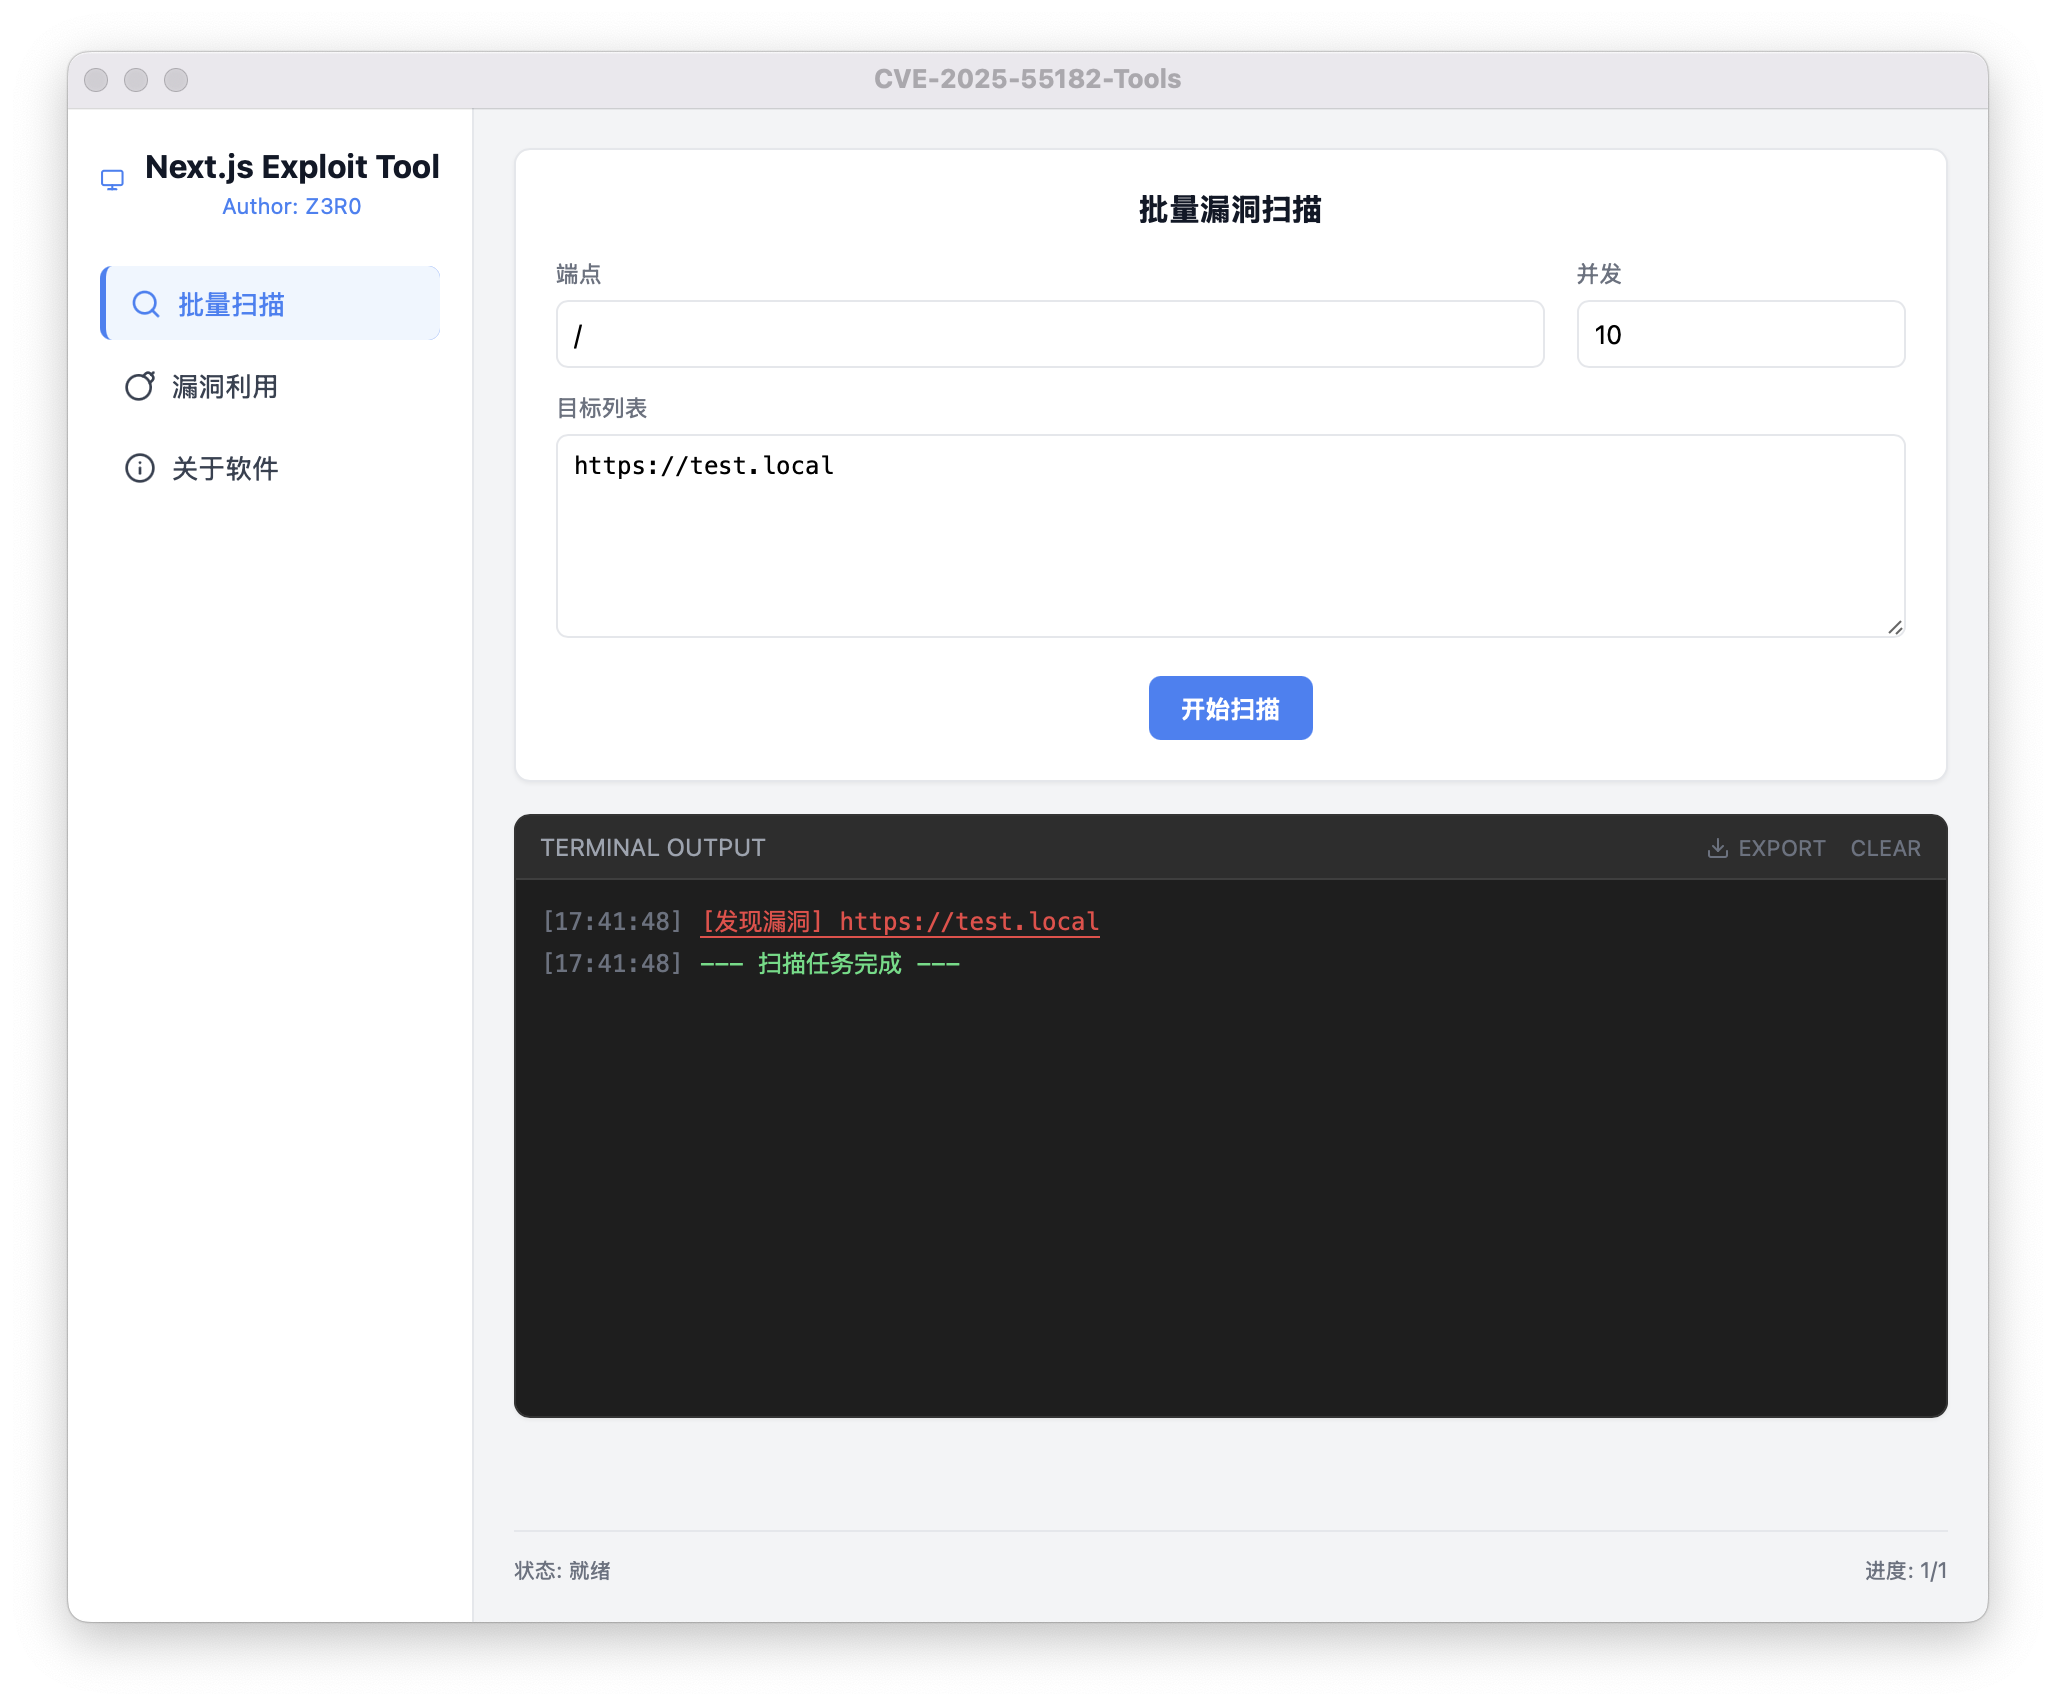The image size is (2056, 1706).
Task: Click the 批量漏洞扫描 panel heading
Action: coord(1230,209)
